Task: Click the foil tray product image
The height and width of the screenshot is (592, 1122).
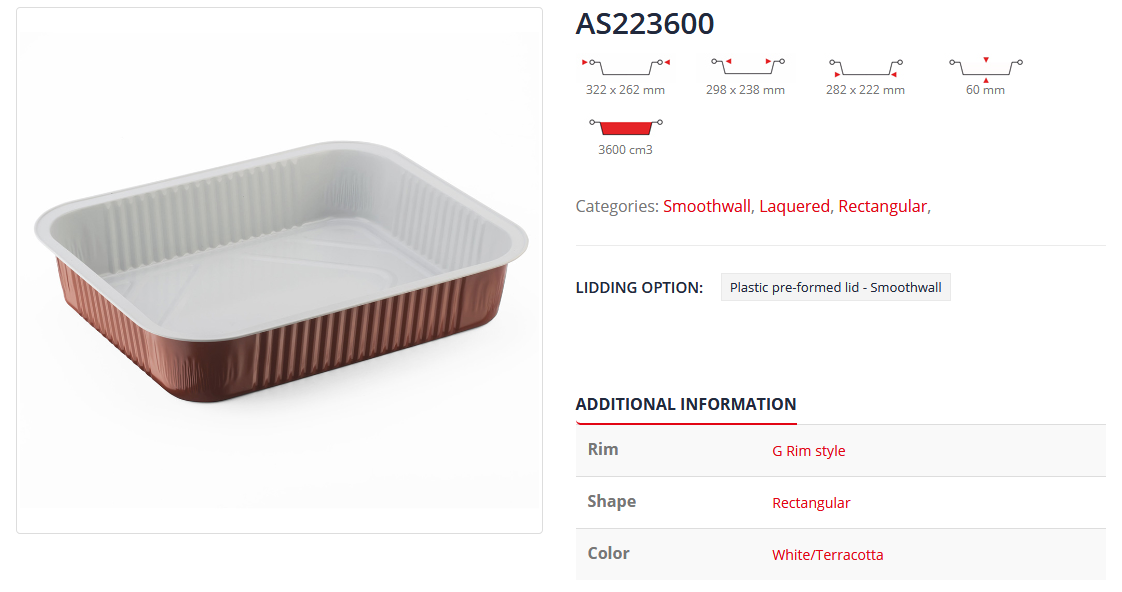Action: (x=280, y=270)
